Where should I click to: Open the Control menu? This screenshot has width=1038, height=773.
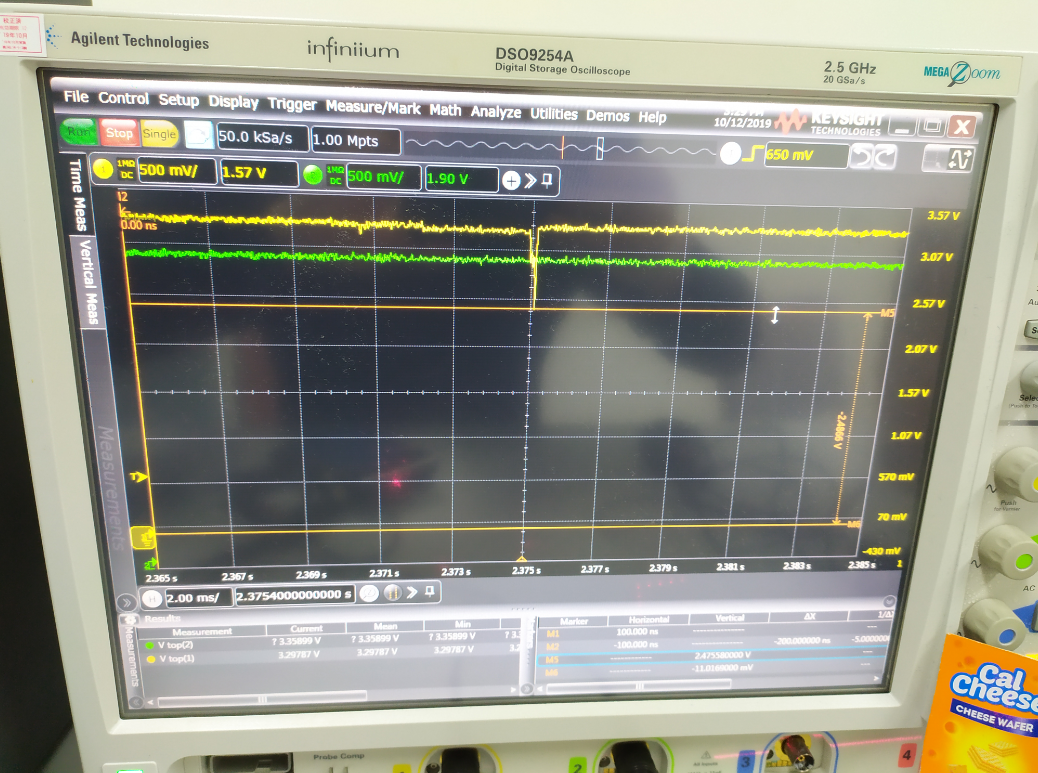[124, 98]
